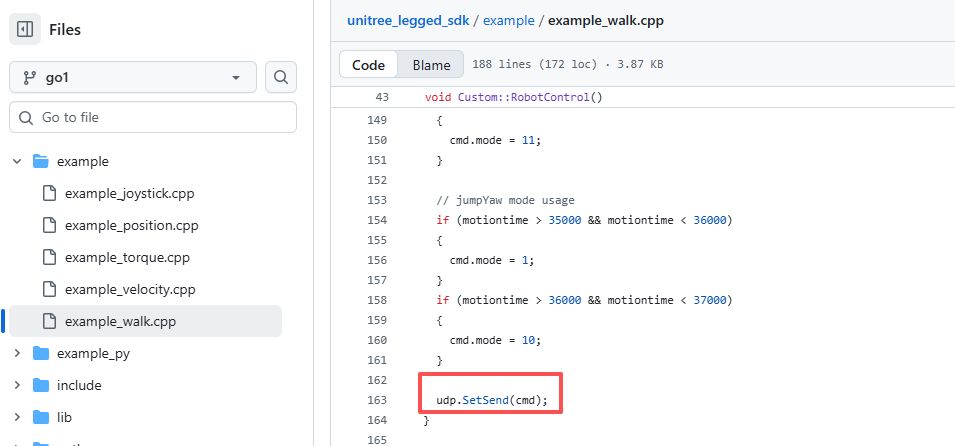Click the Files panel heading
Image resolution: width=955 pixels, height=446 pixels.
pyautogui.click(x=65, y=29)
